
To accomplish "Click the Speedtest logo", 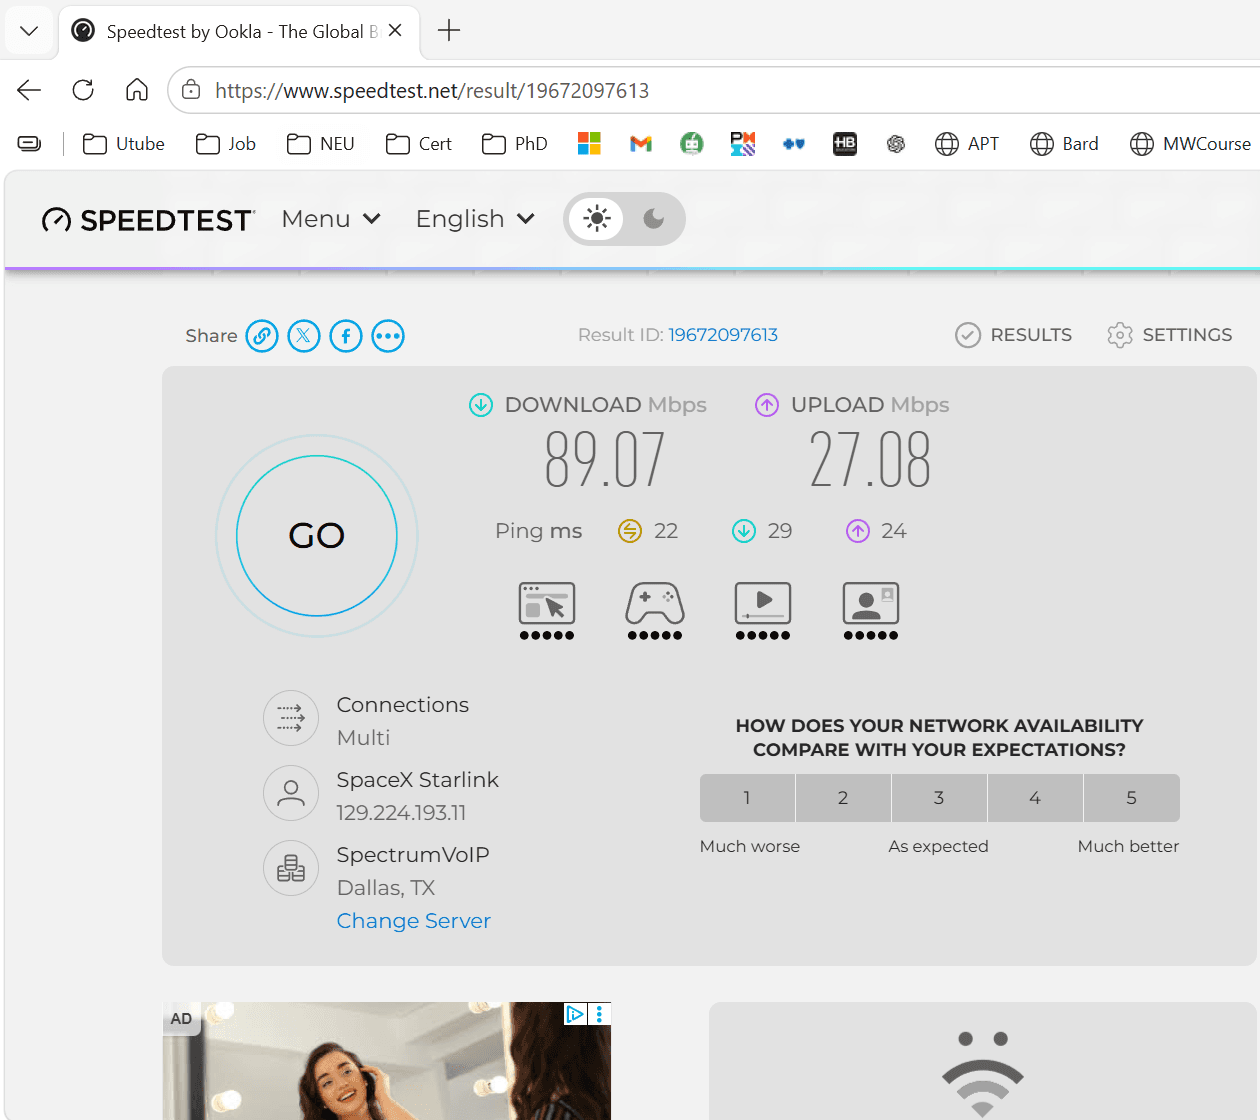I will 148,220.
